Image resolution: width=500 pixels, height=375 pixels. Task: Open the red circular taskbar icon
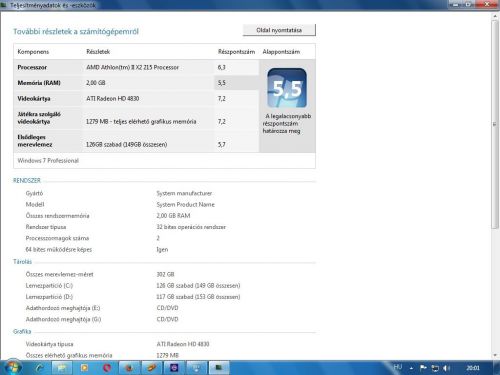point(107,368)
